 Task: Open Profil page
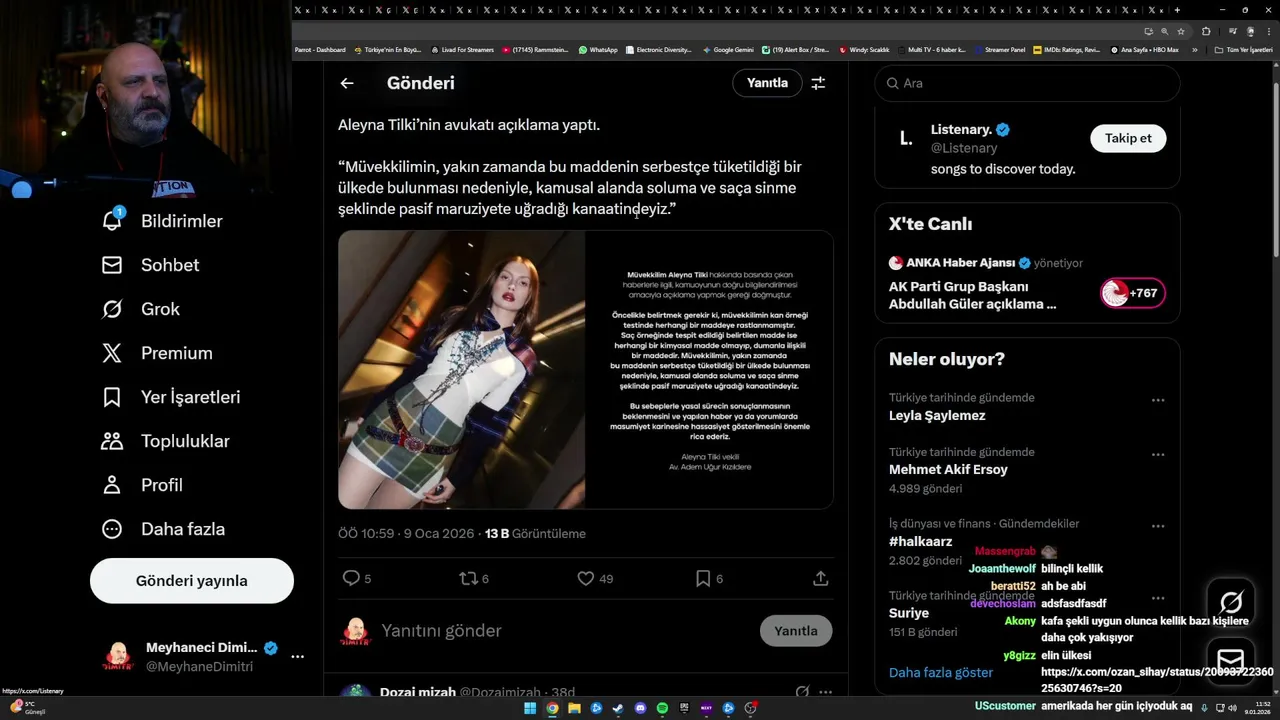142,485
